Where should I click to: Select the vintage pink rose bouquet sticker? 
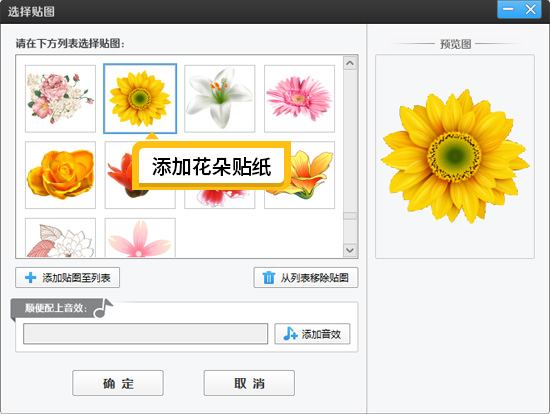coord(60,99)
